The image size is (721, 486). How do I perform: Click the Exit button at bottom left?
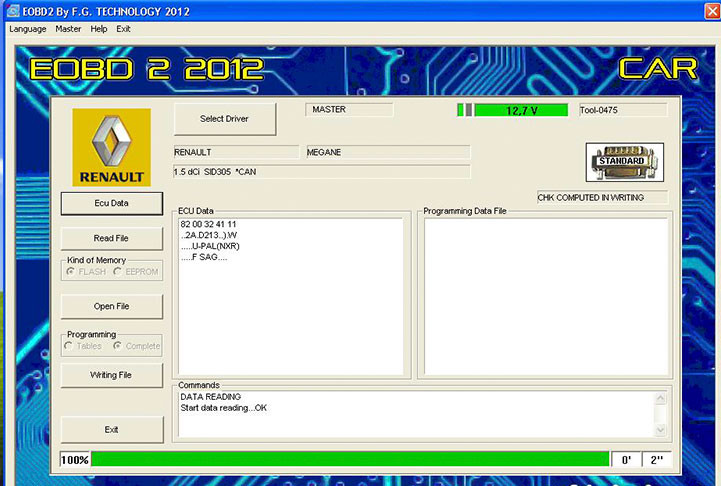[x=112, y=429]
